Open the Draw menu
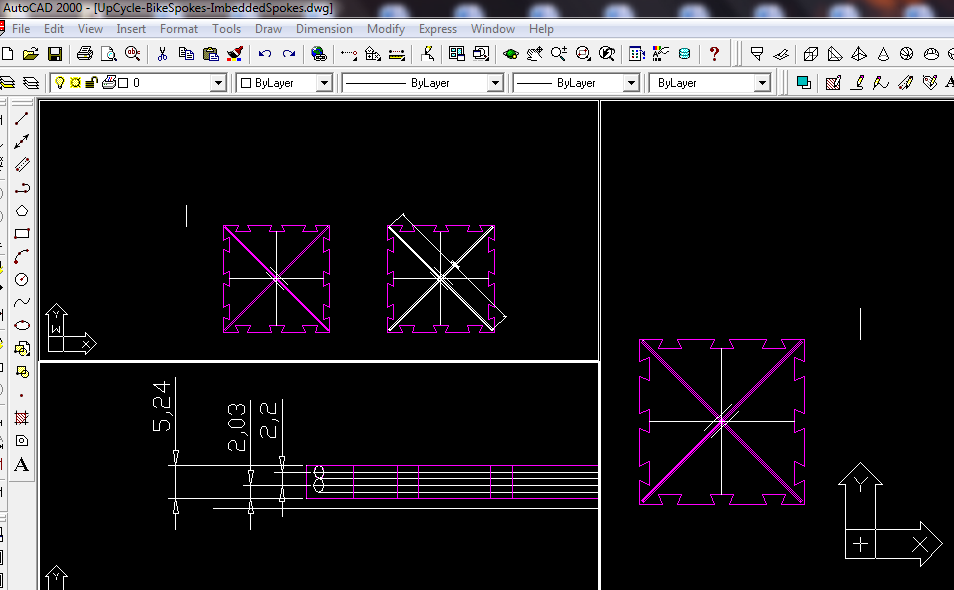 [268, 29]
